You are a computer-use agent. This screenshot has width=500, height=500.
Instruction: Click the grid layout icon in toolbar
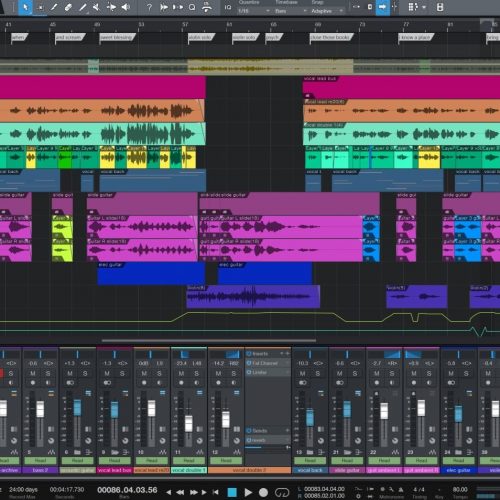pyautogui.click(x=413, y=7)
